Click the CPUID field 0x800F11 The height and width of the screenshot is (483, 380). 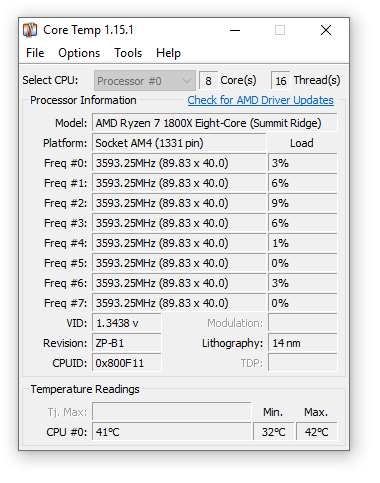pos(127,363)
